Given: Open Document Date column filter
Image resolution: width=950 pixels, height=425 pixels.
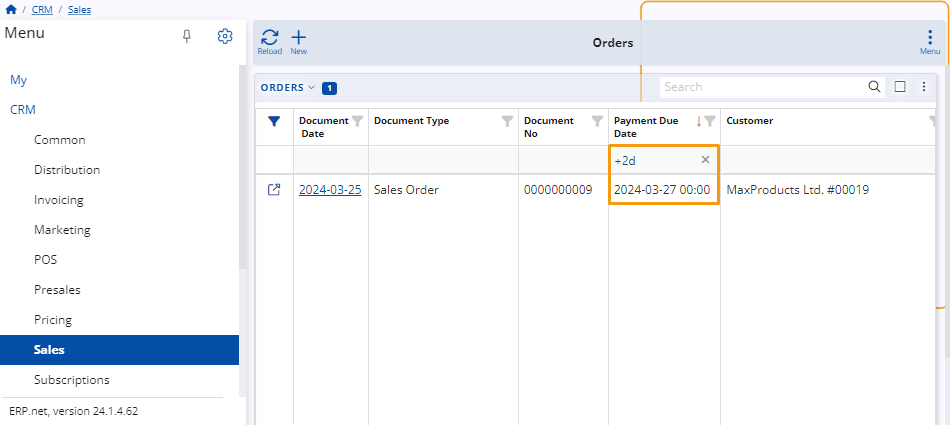Looking at the screenshot, I should coord(357,121).
